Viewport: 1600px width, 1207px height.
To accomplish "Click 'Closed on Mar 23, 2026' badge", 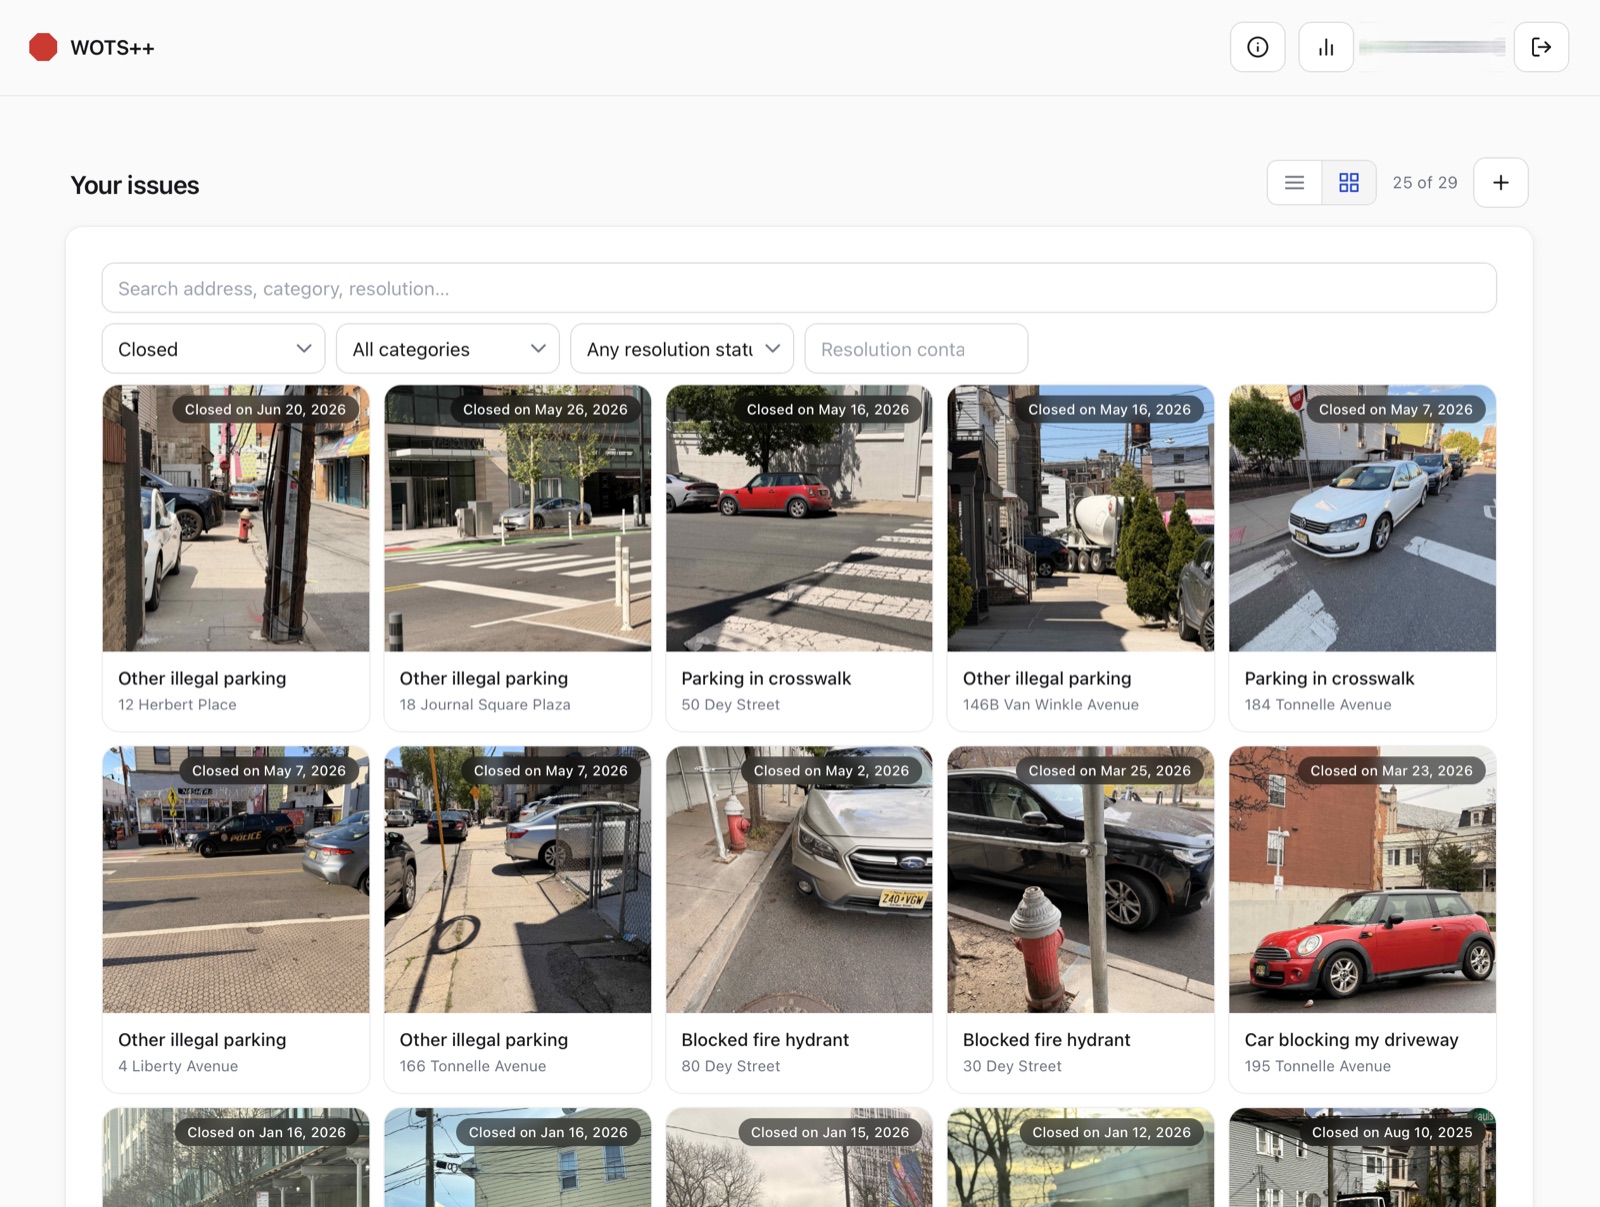I will point(1391,770).
